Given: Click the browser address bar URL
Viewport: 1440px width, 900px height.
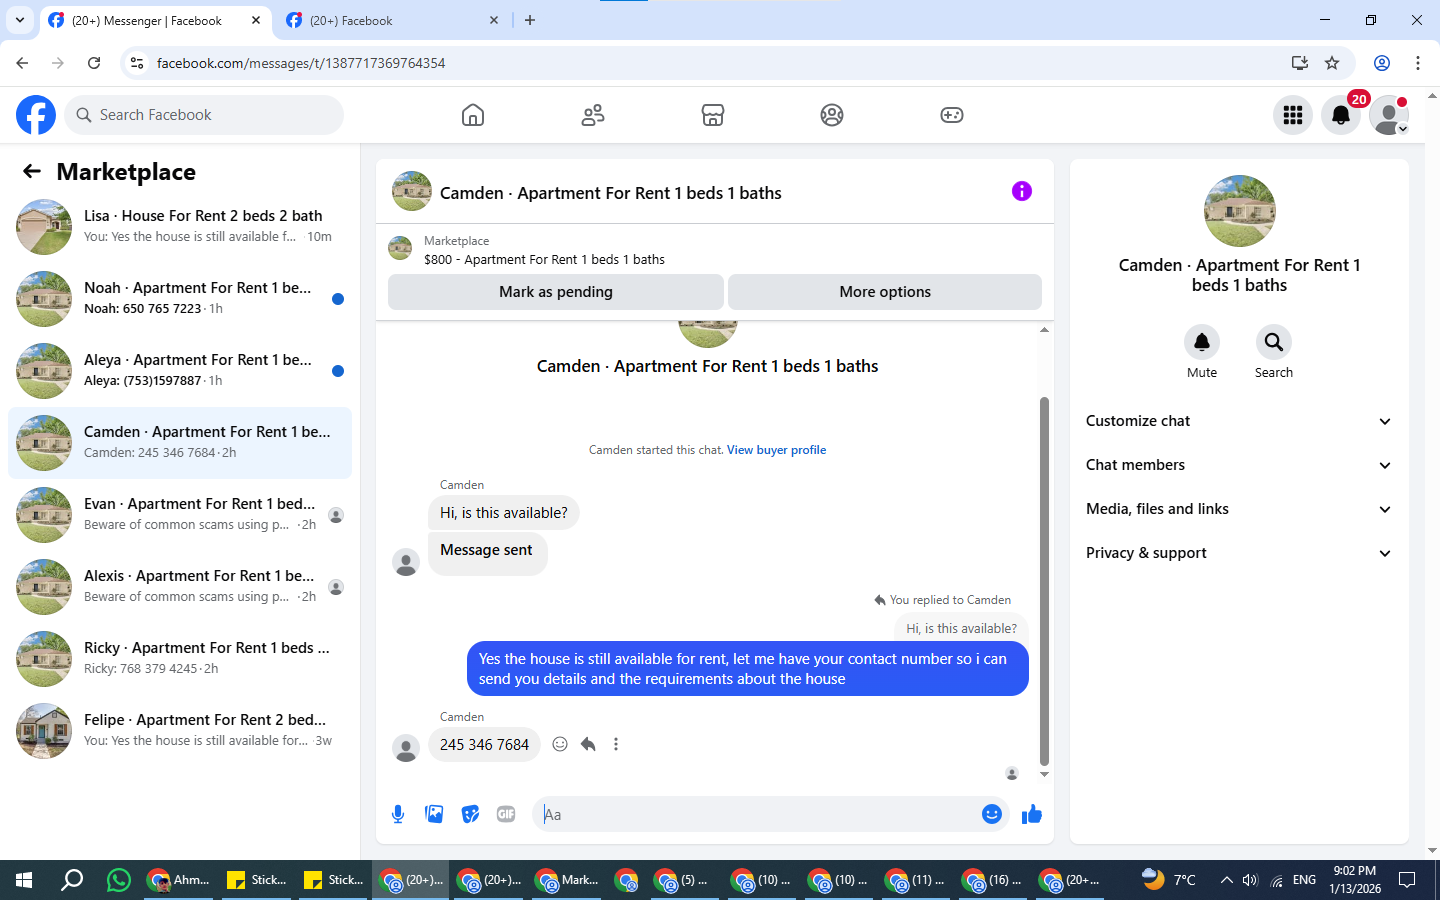Looking at the screenshot, I should [300, 63].
